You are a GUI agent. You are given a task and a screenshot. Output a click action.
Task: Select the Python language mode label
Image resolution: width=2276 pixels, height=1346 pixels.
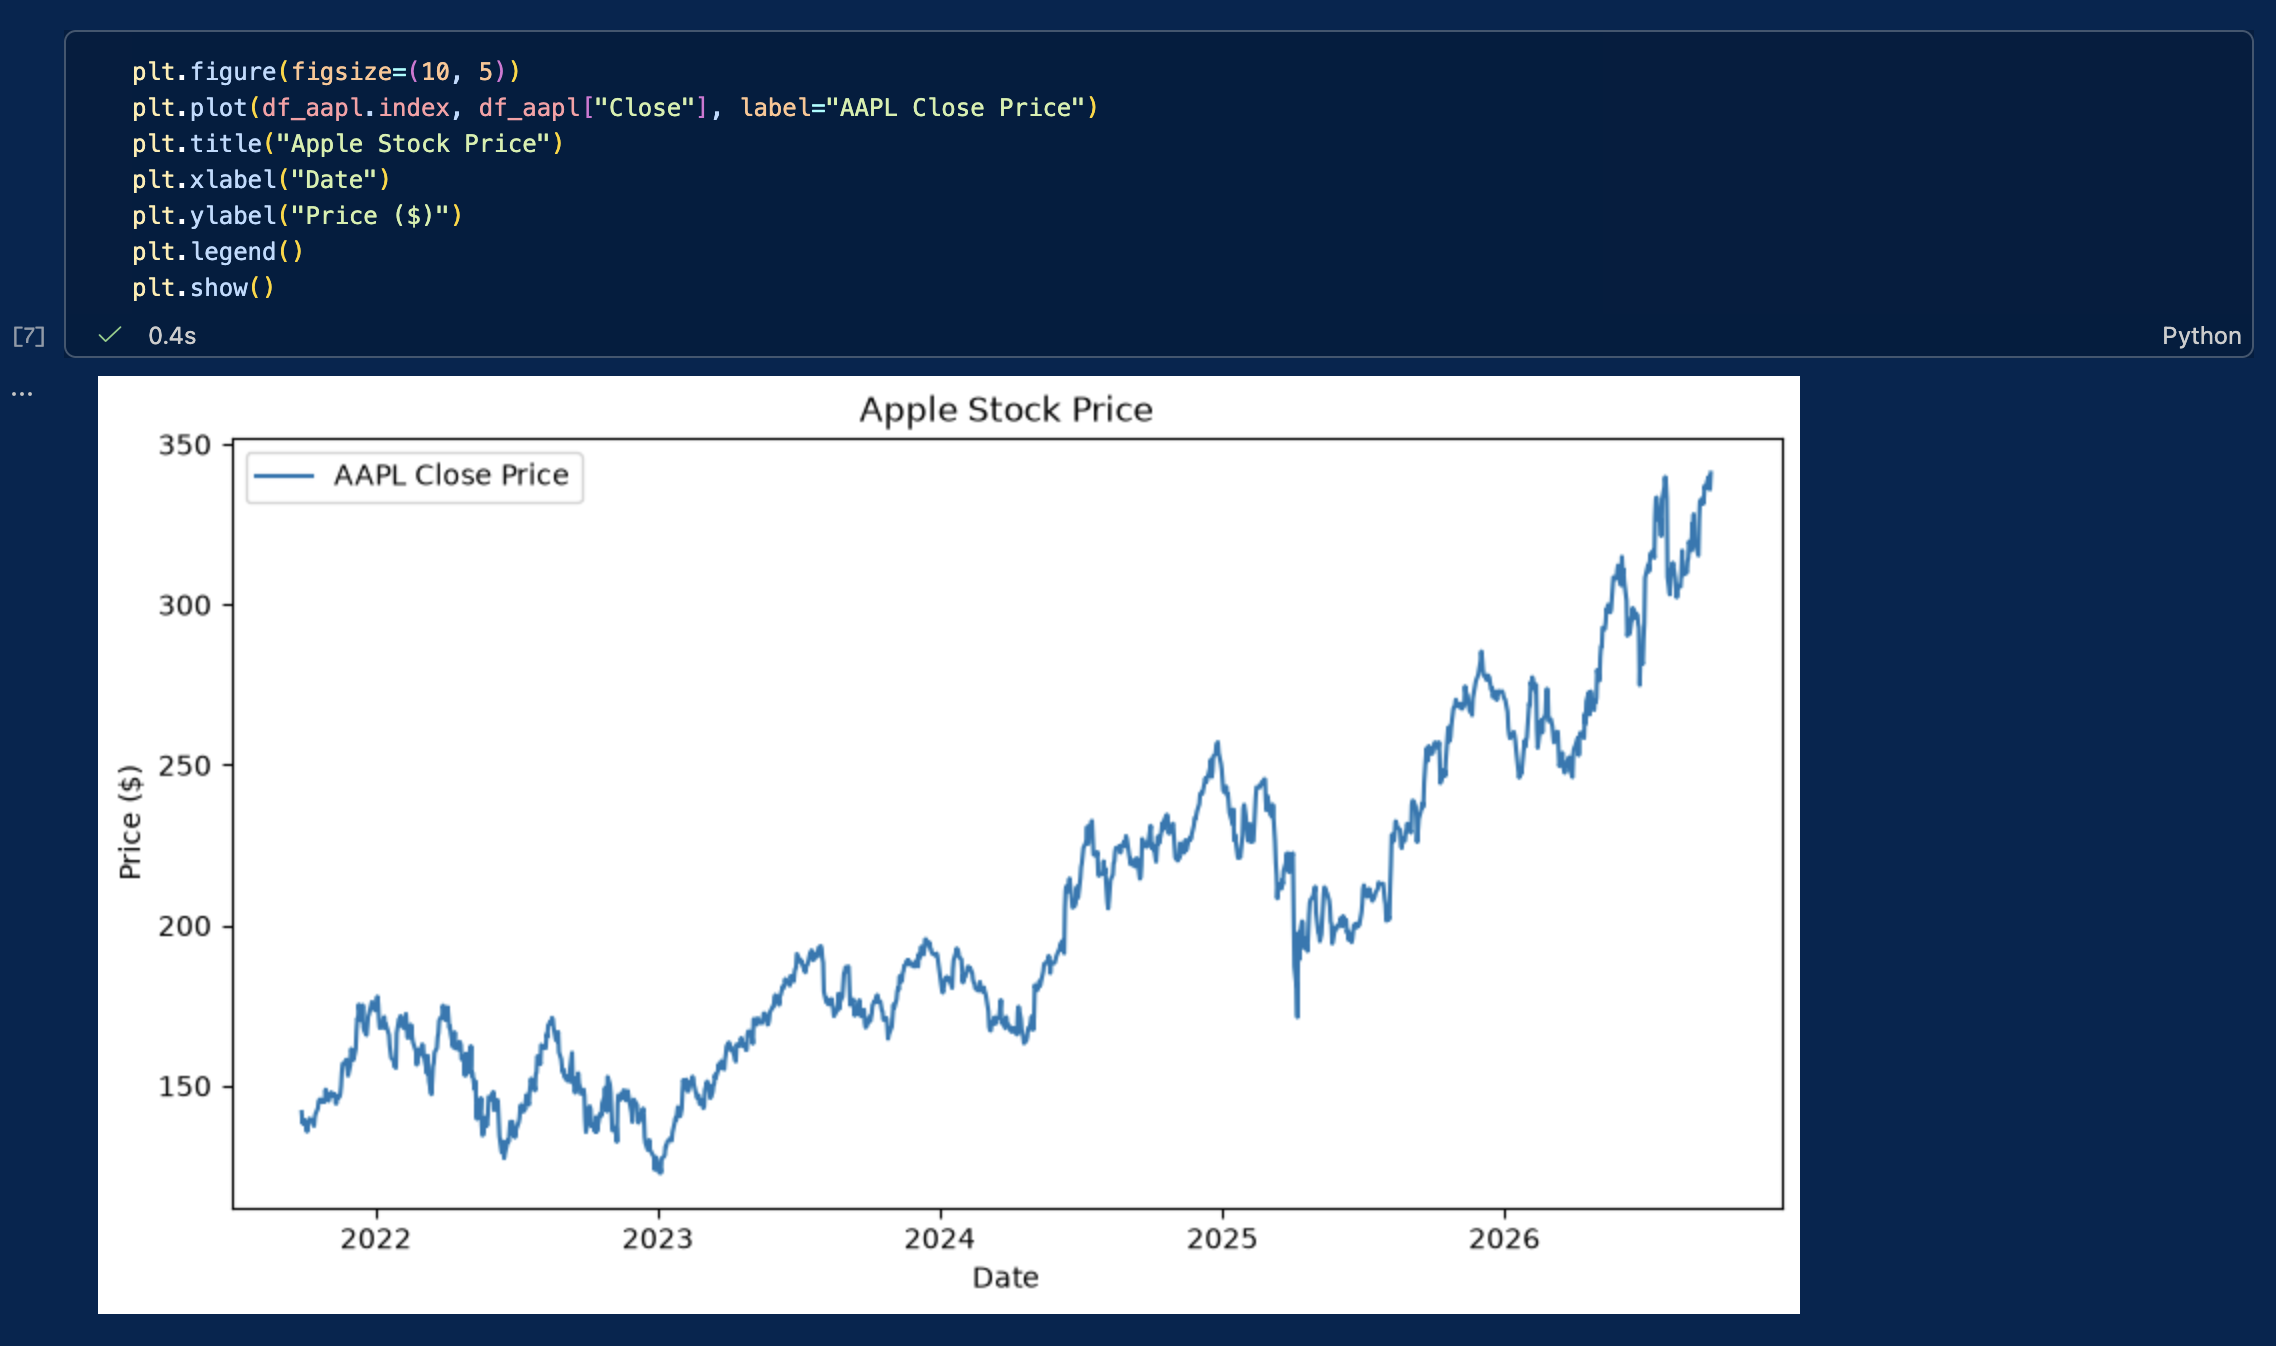[x=2201, y=336]
